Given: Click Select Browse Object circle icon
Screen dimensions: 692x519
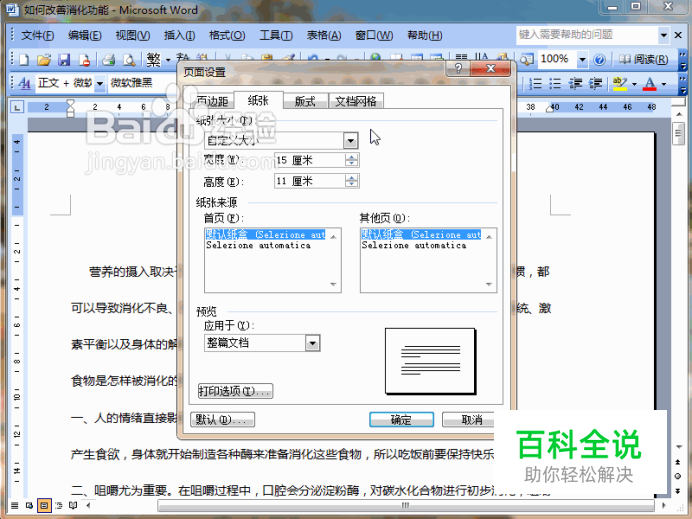Looking at the screenshot, I should 678,476.
